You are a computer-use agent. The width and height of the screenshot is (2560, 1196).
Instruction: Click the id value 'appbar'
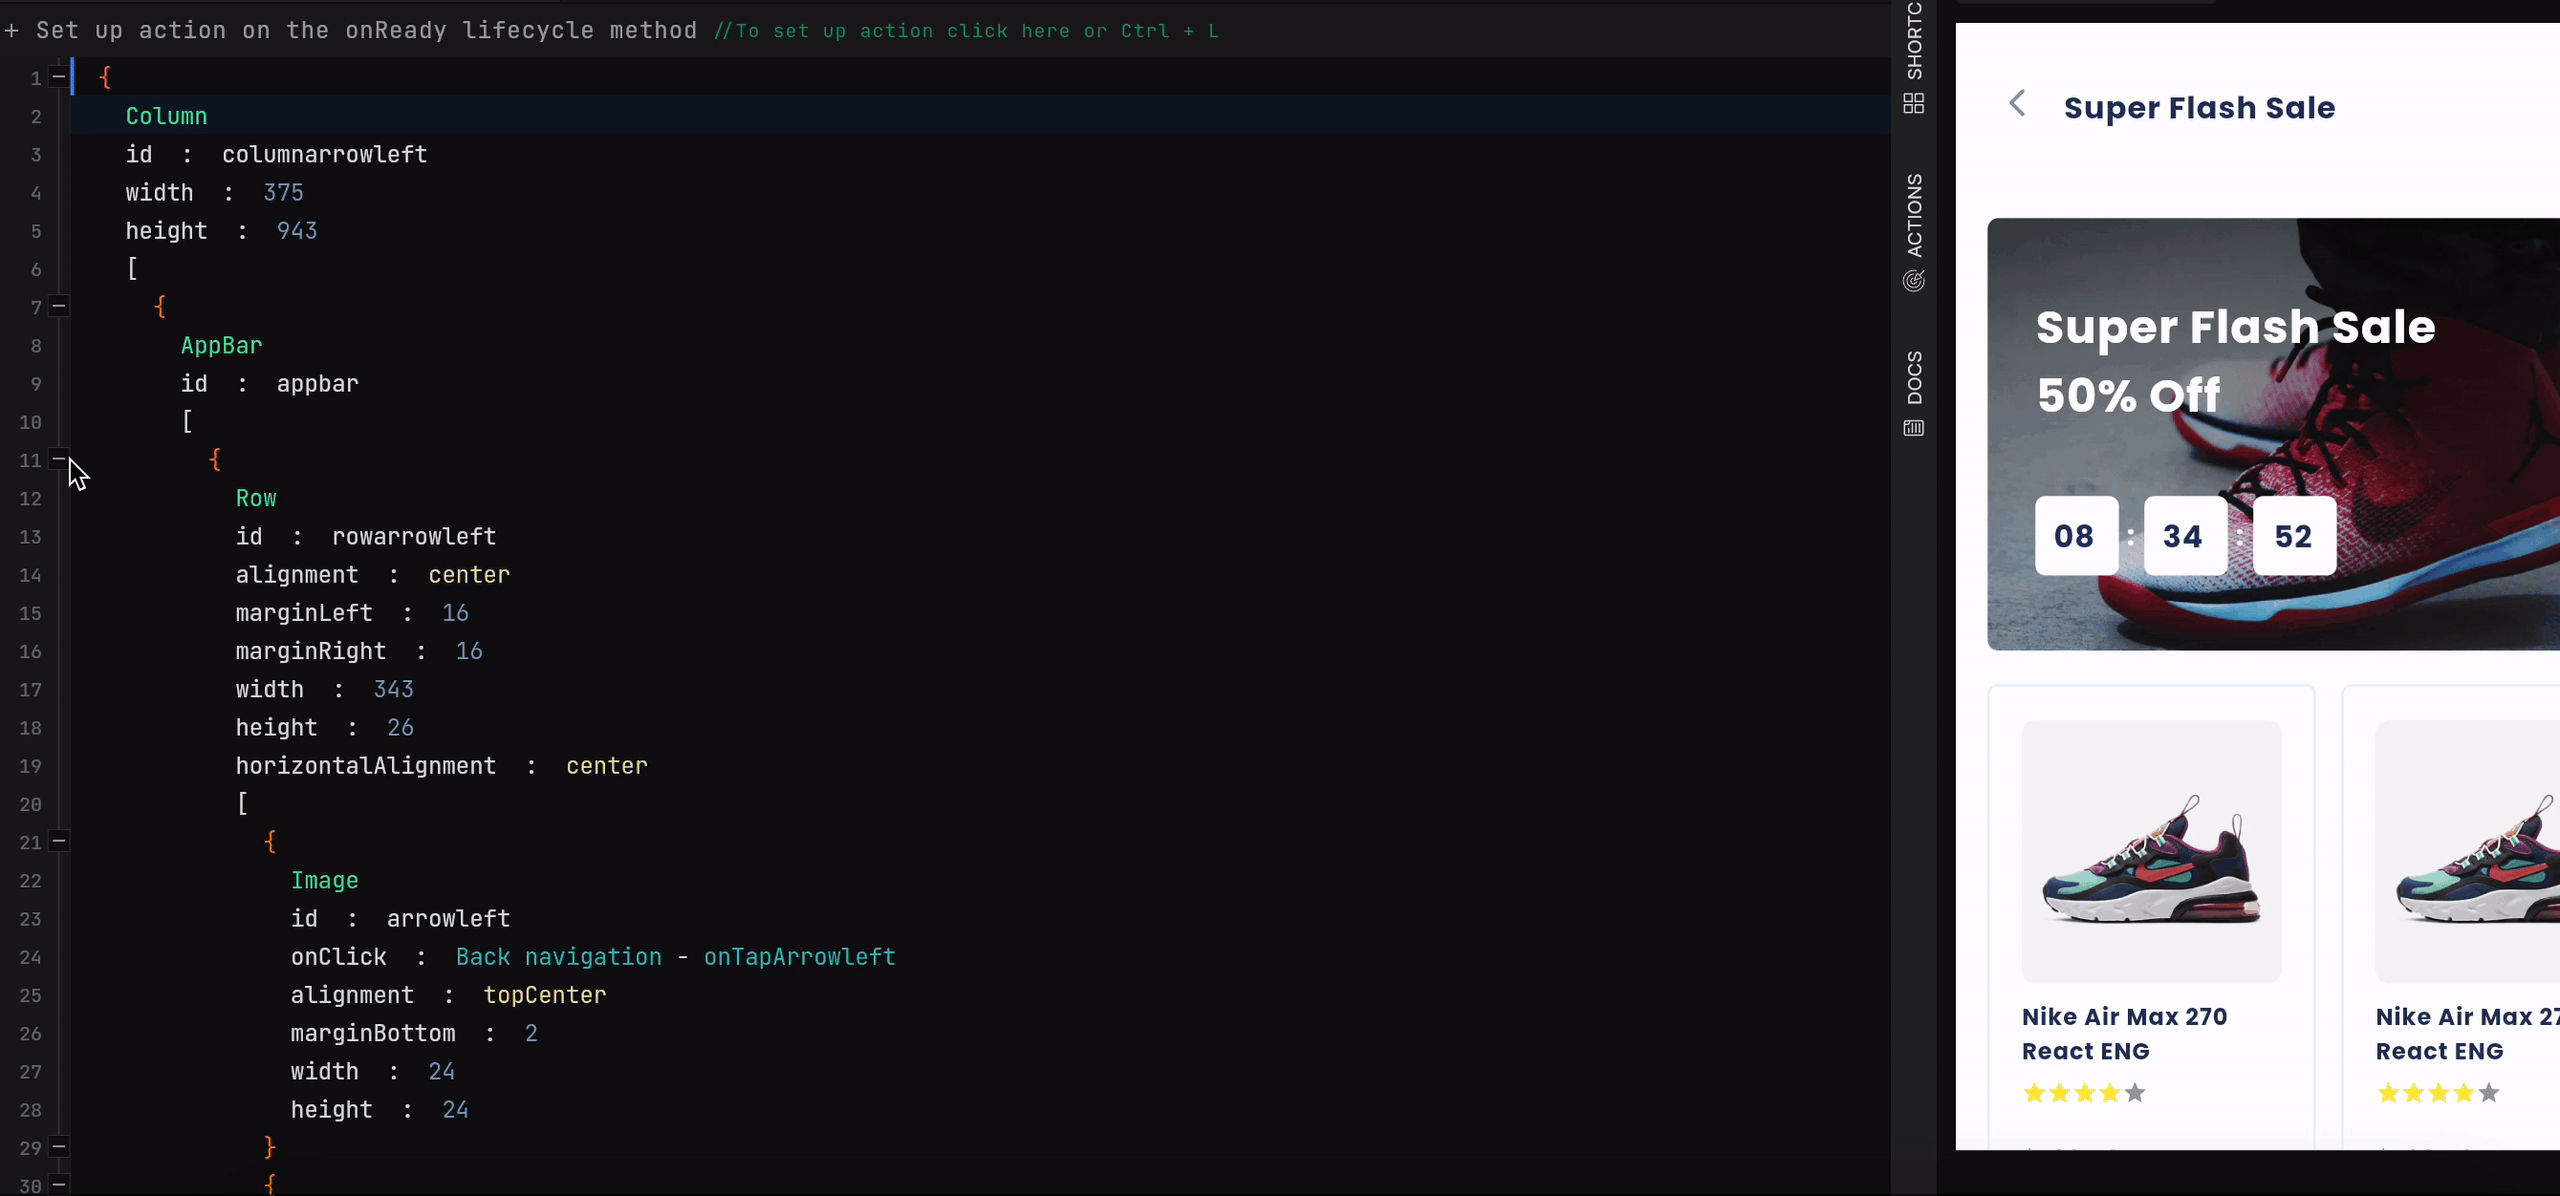[x=317, y=384]
